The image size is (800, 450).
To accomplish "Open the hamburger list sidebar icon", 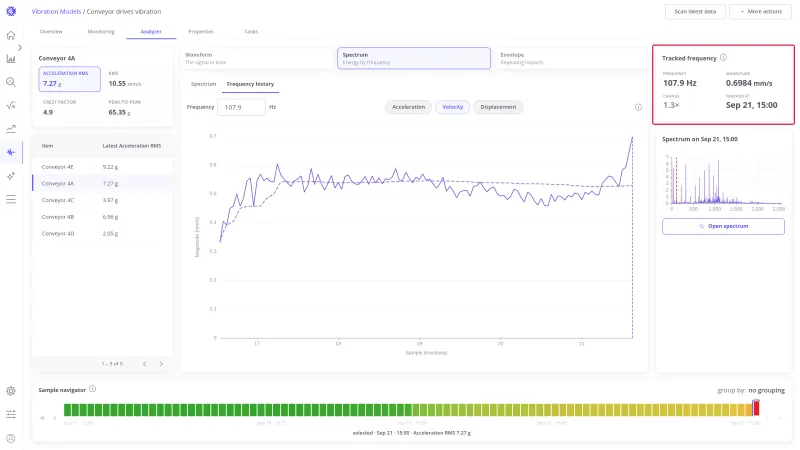I will click(x=11, y=199).
